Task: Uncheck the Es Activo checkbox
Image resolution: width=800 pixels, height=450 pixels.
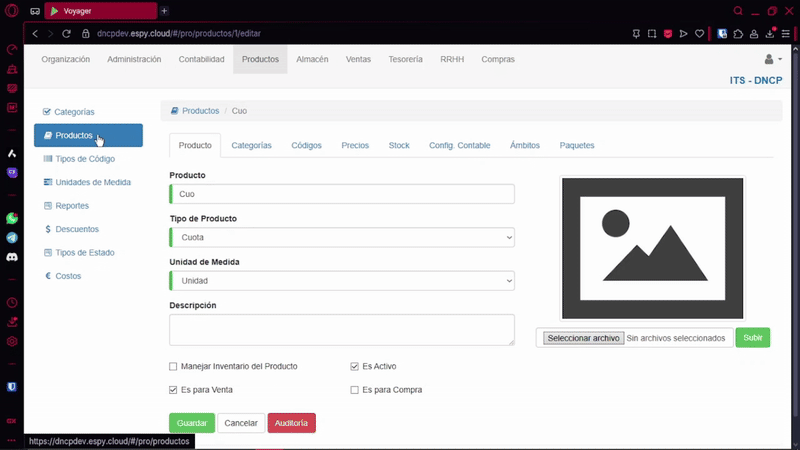Action: [355, 367]
